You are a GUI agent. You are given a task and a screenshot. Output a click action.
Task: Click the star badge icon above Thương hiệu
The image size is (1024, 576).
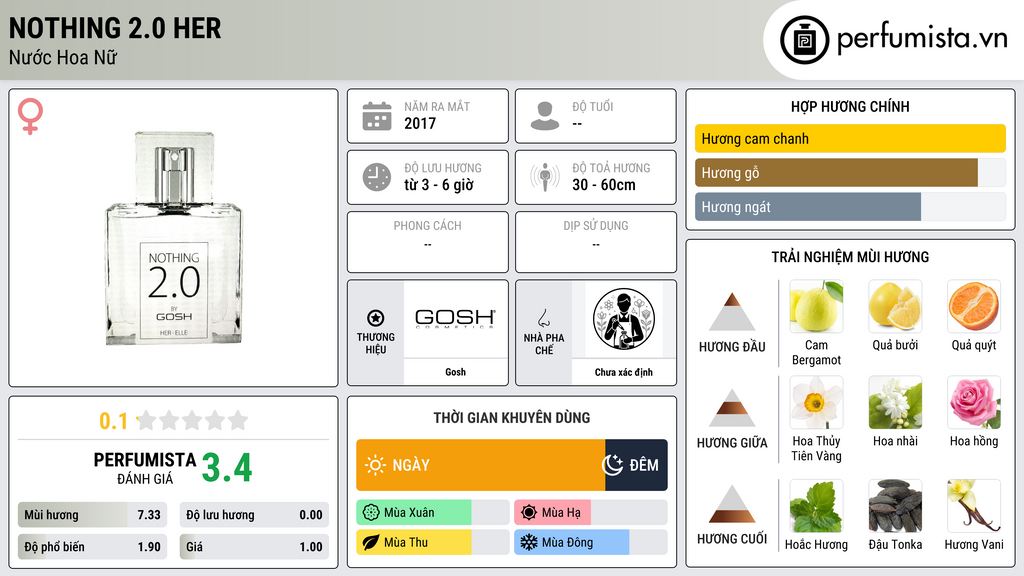click(376, 318)
